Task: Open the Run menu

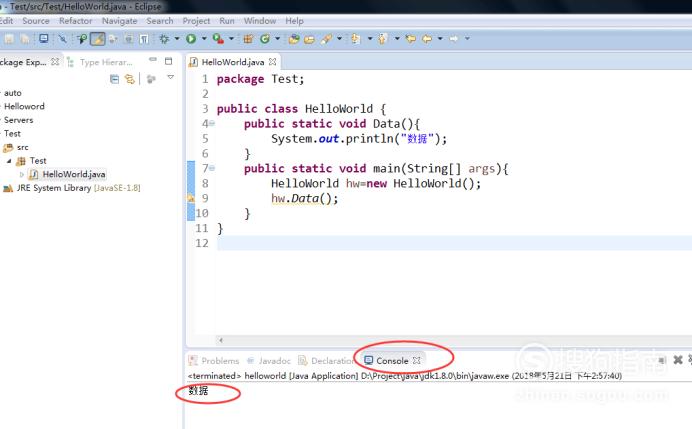Action: click(227, 21)
